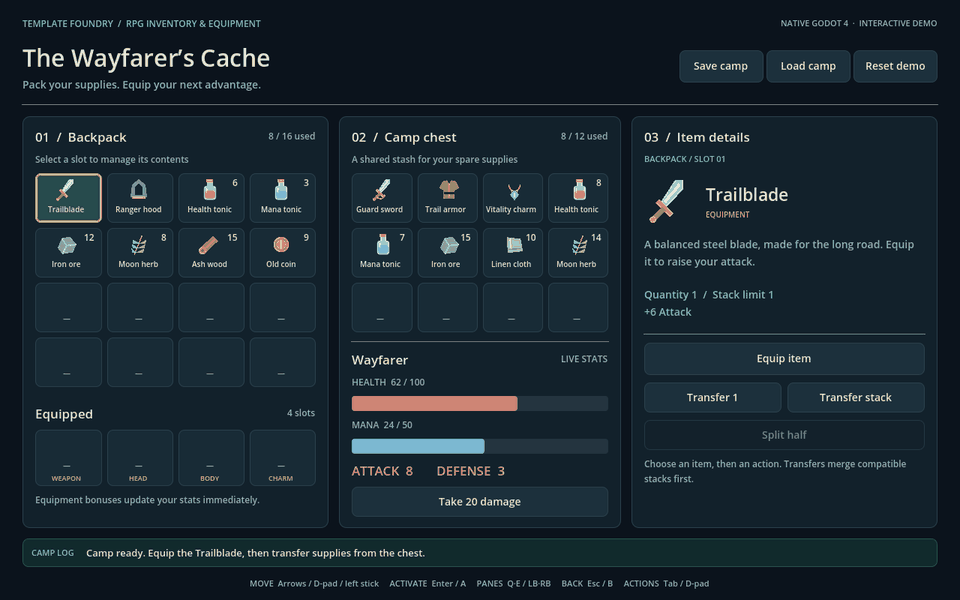960x600 pixels.
Task: Select the camp chest Mana tonic
Action: 382,253
